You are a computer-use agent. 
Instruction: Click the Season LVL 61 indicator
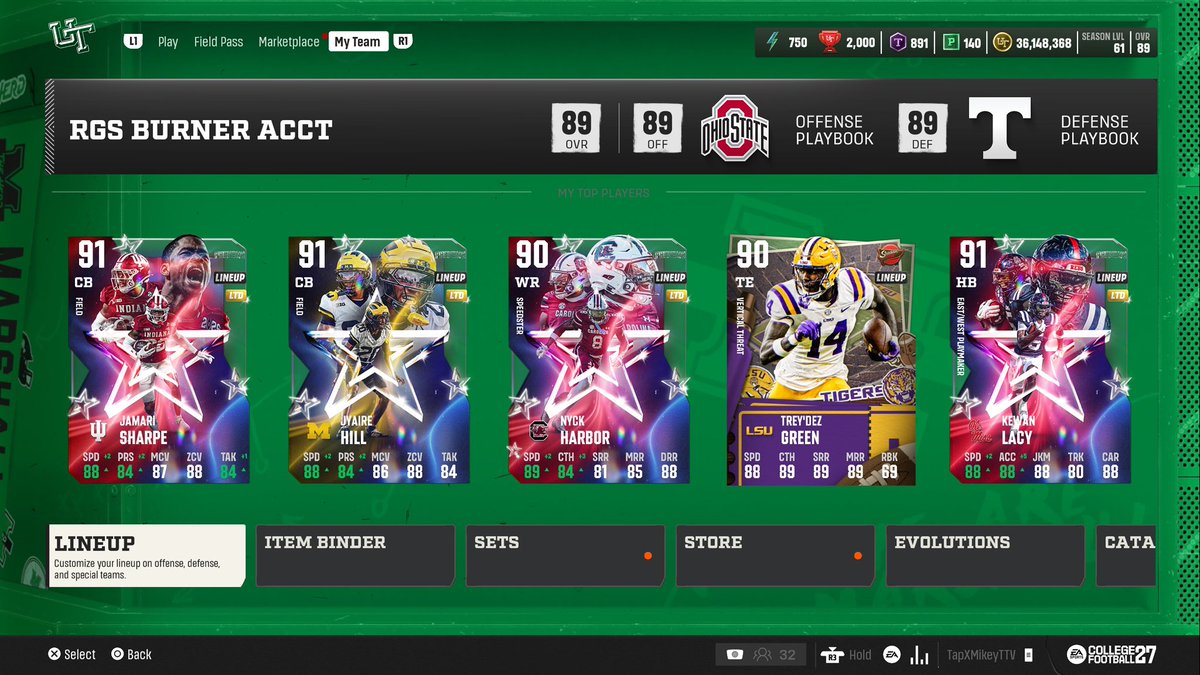1104,42
